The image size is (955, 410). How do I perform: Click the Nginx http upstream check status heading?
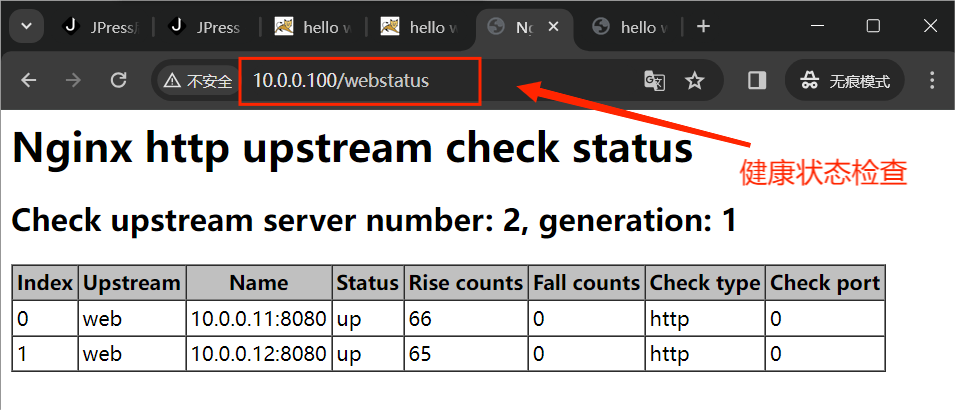[353, 148]
